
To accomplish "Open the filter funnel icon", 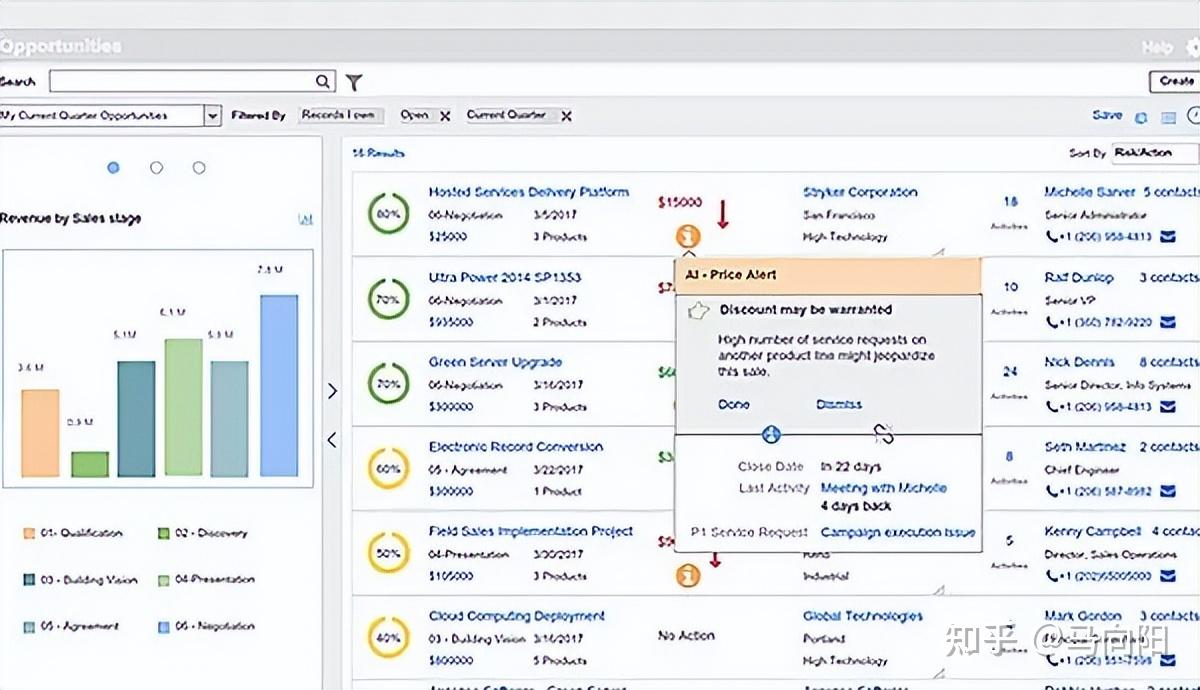I will 354,83.
